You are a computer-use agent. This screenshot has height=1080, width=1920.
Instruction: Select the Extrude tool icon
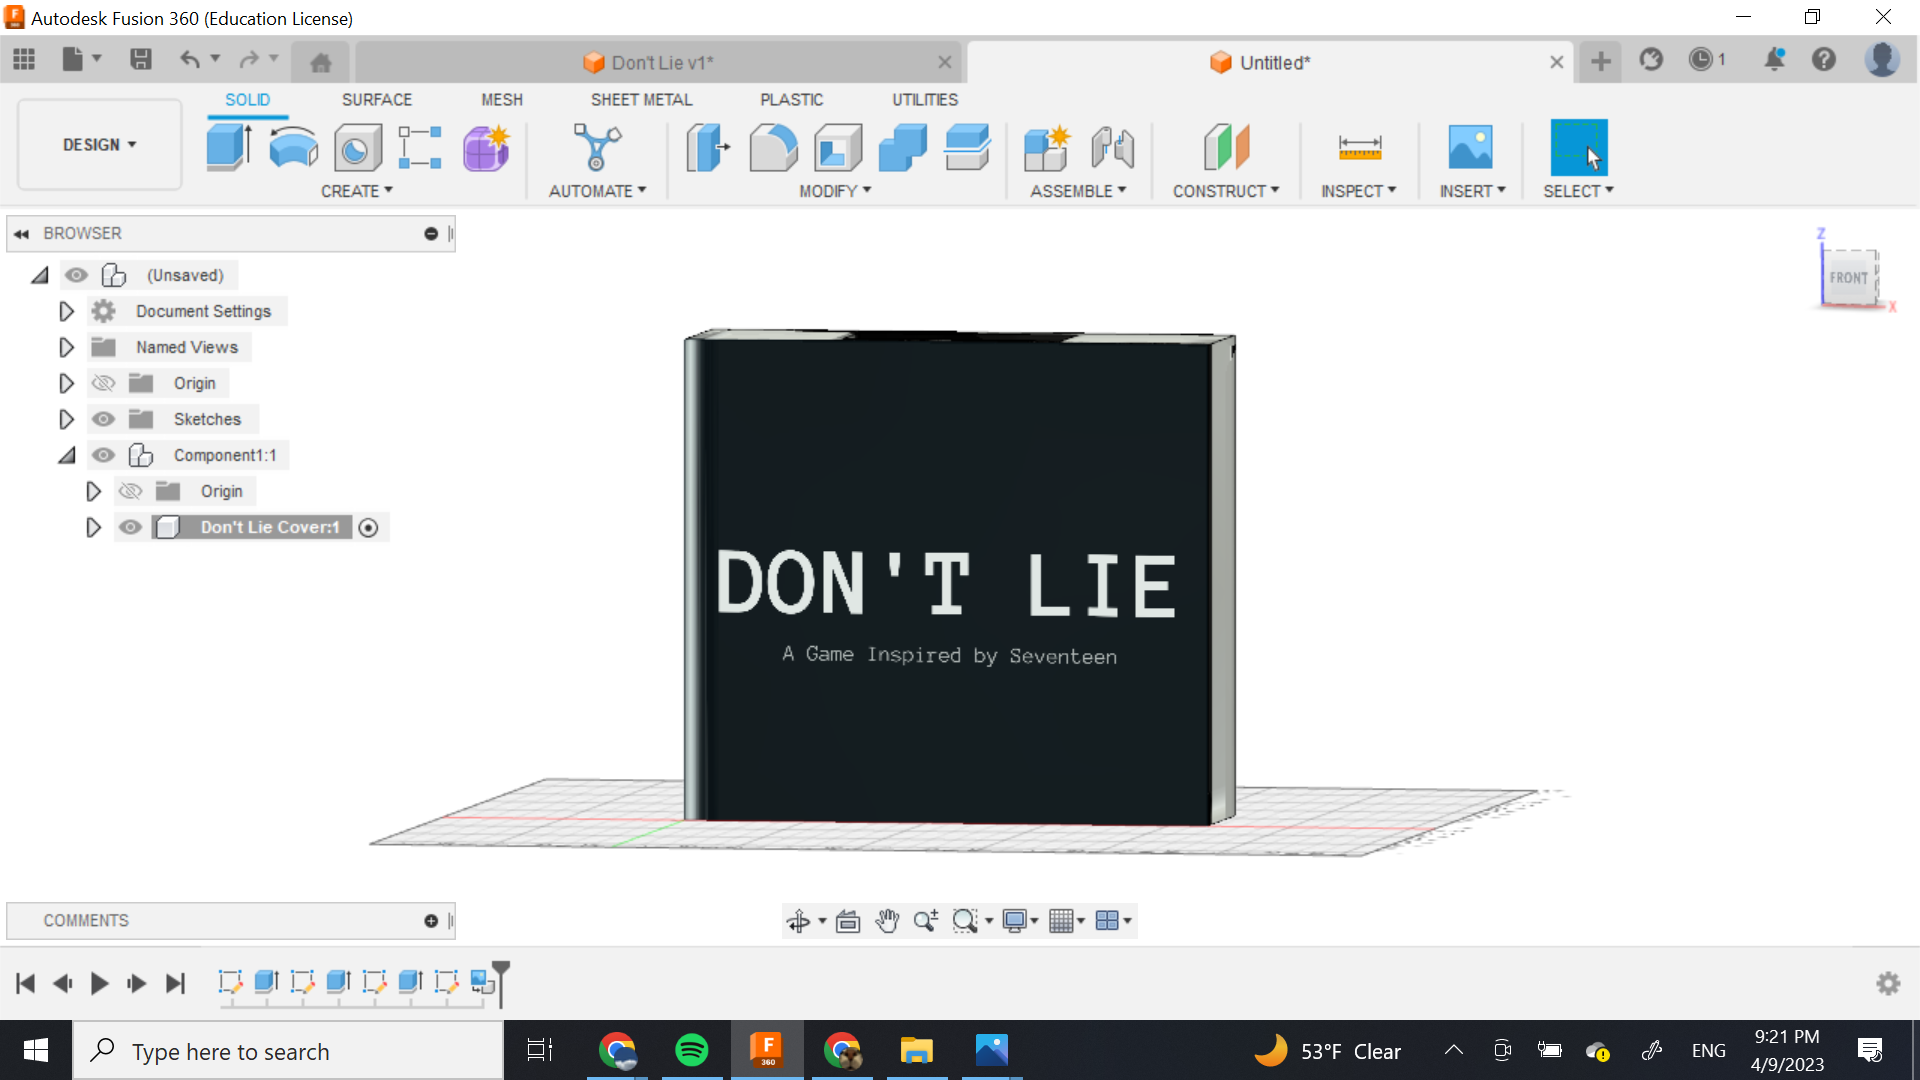tap(228, 147)
